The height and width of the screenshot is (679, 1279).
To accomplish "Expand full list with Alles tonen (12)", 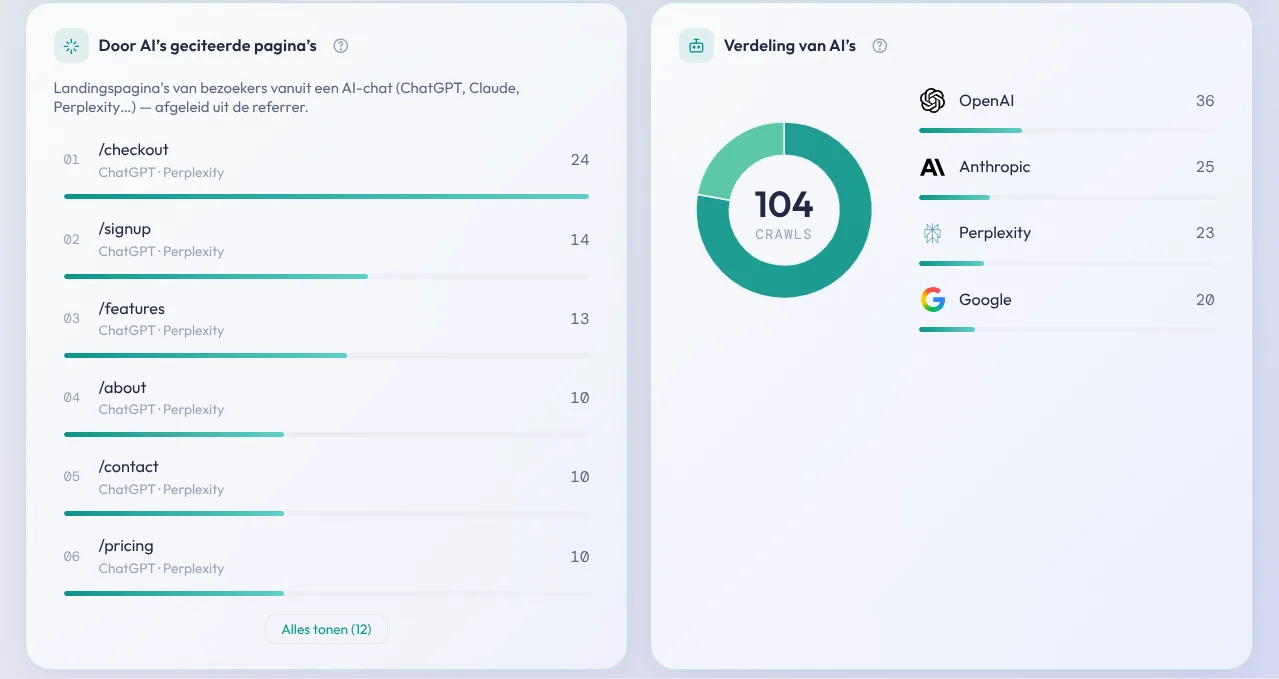I will click(326, 629).
